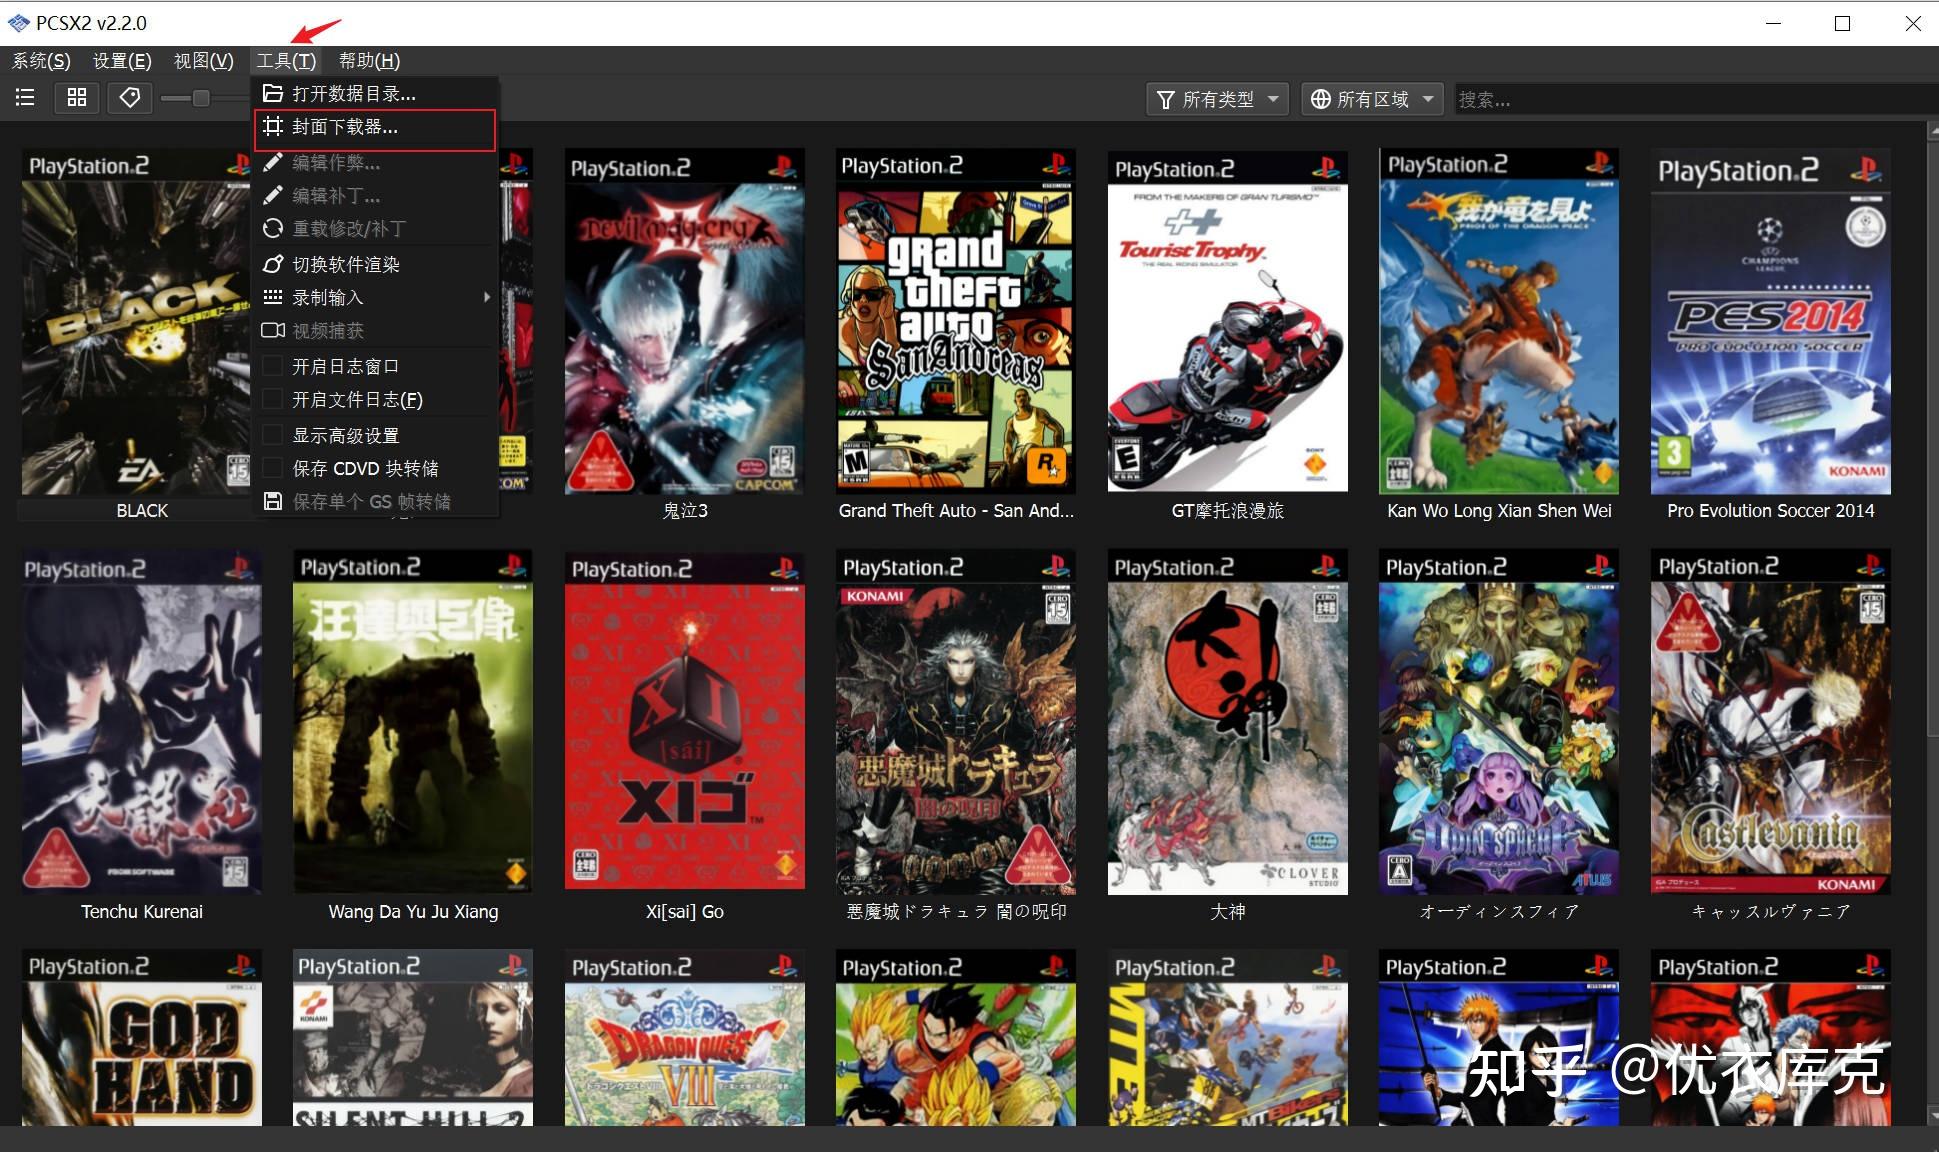Expand the 所有区域 region dropdown
The image size is (1939, 1152).
[1371, 98]
